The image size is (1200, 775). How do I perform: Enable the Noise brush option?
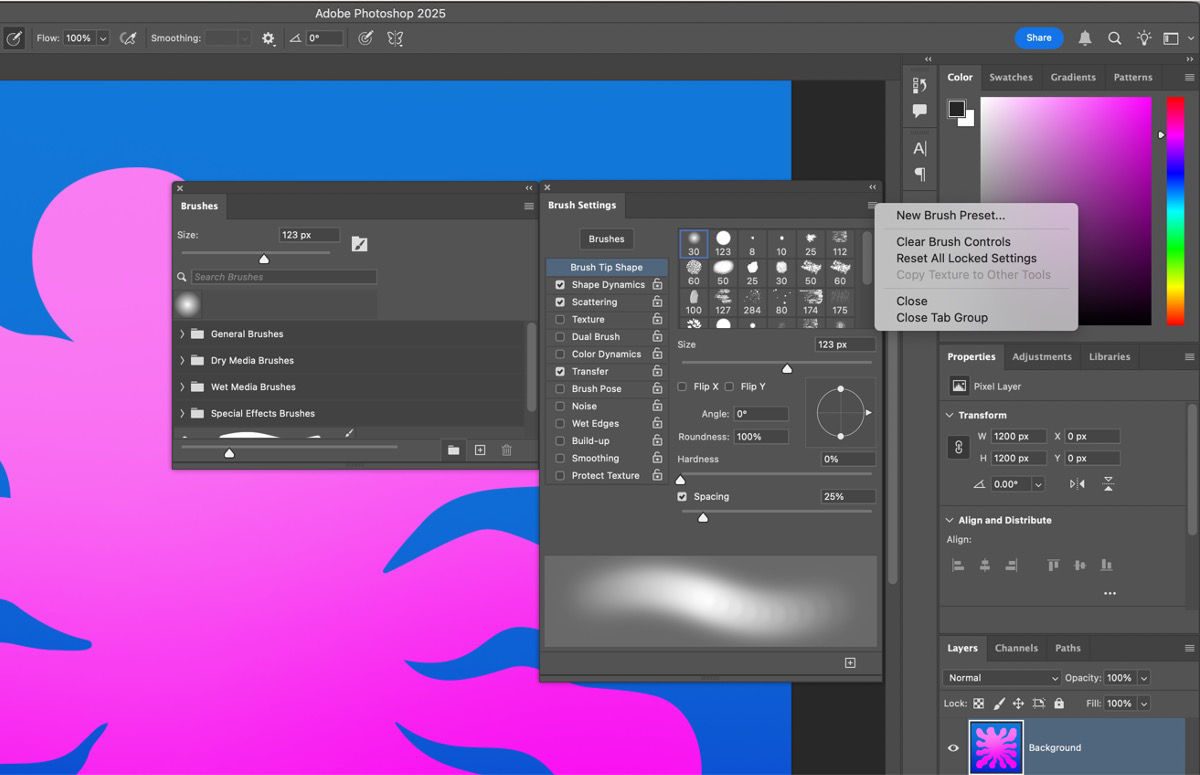click(560, 406)
